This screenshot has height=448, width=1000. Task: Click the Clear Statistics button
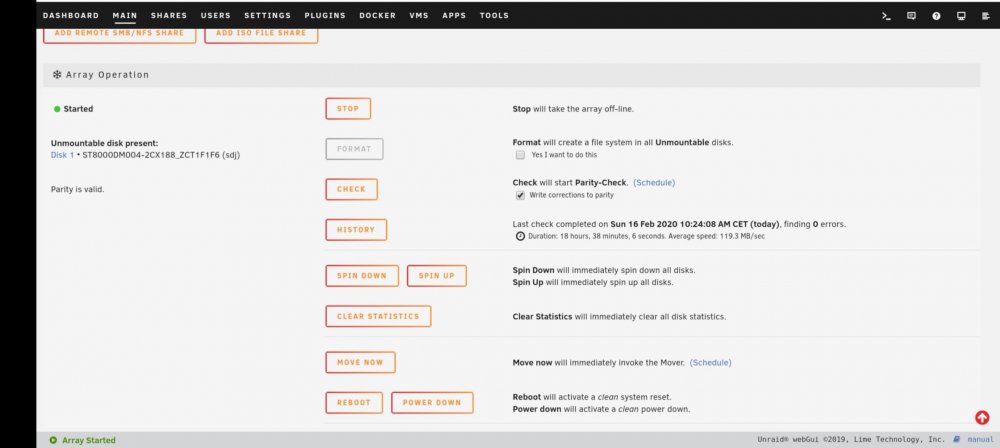[378, 316]
